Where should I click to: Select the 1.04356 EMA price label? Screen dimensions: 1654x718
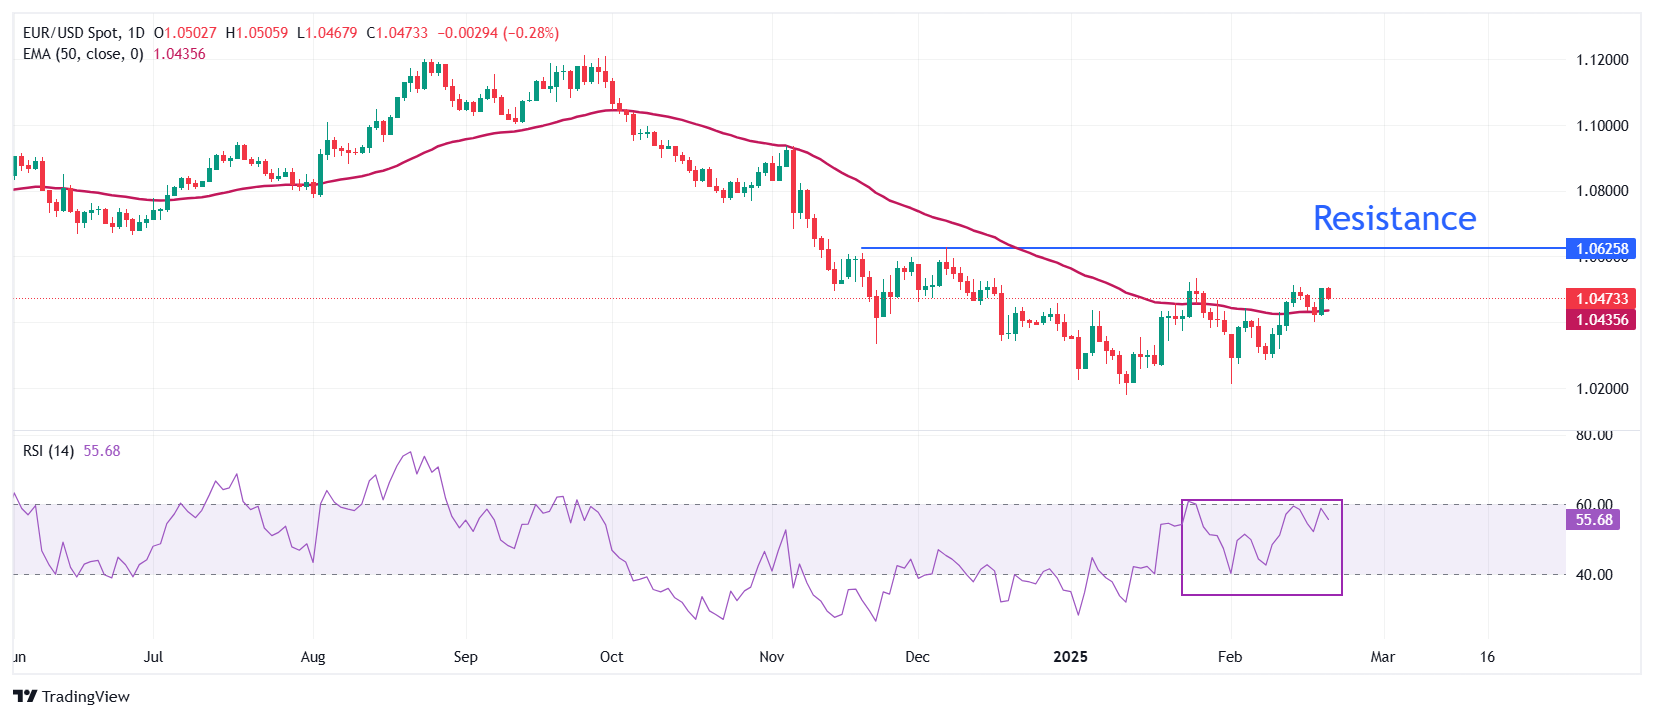1601,320
